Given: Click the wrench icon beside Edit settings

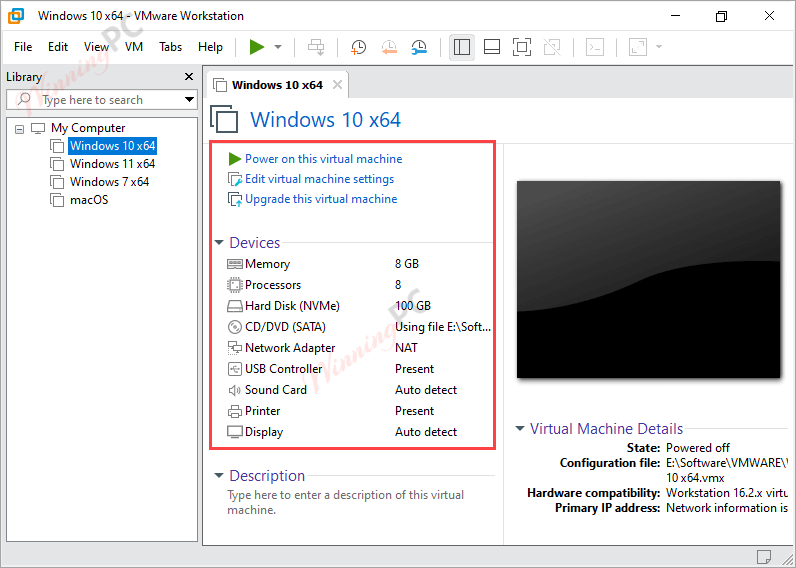Looking at the screenshot, I should pos(235,179).
